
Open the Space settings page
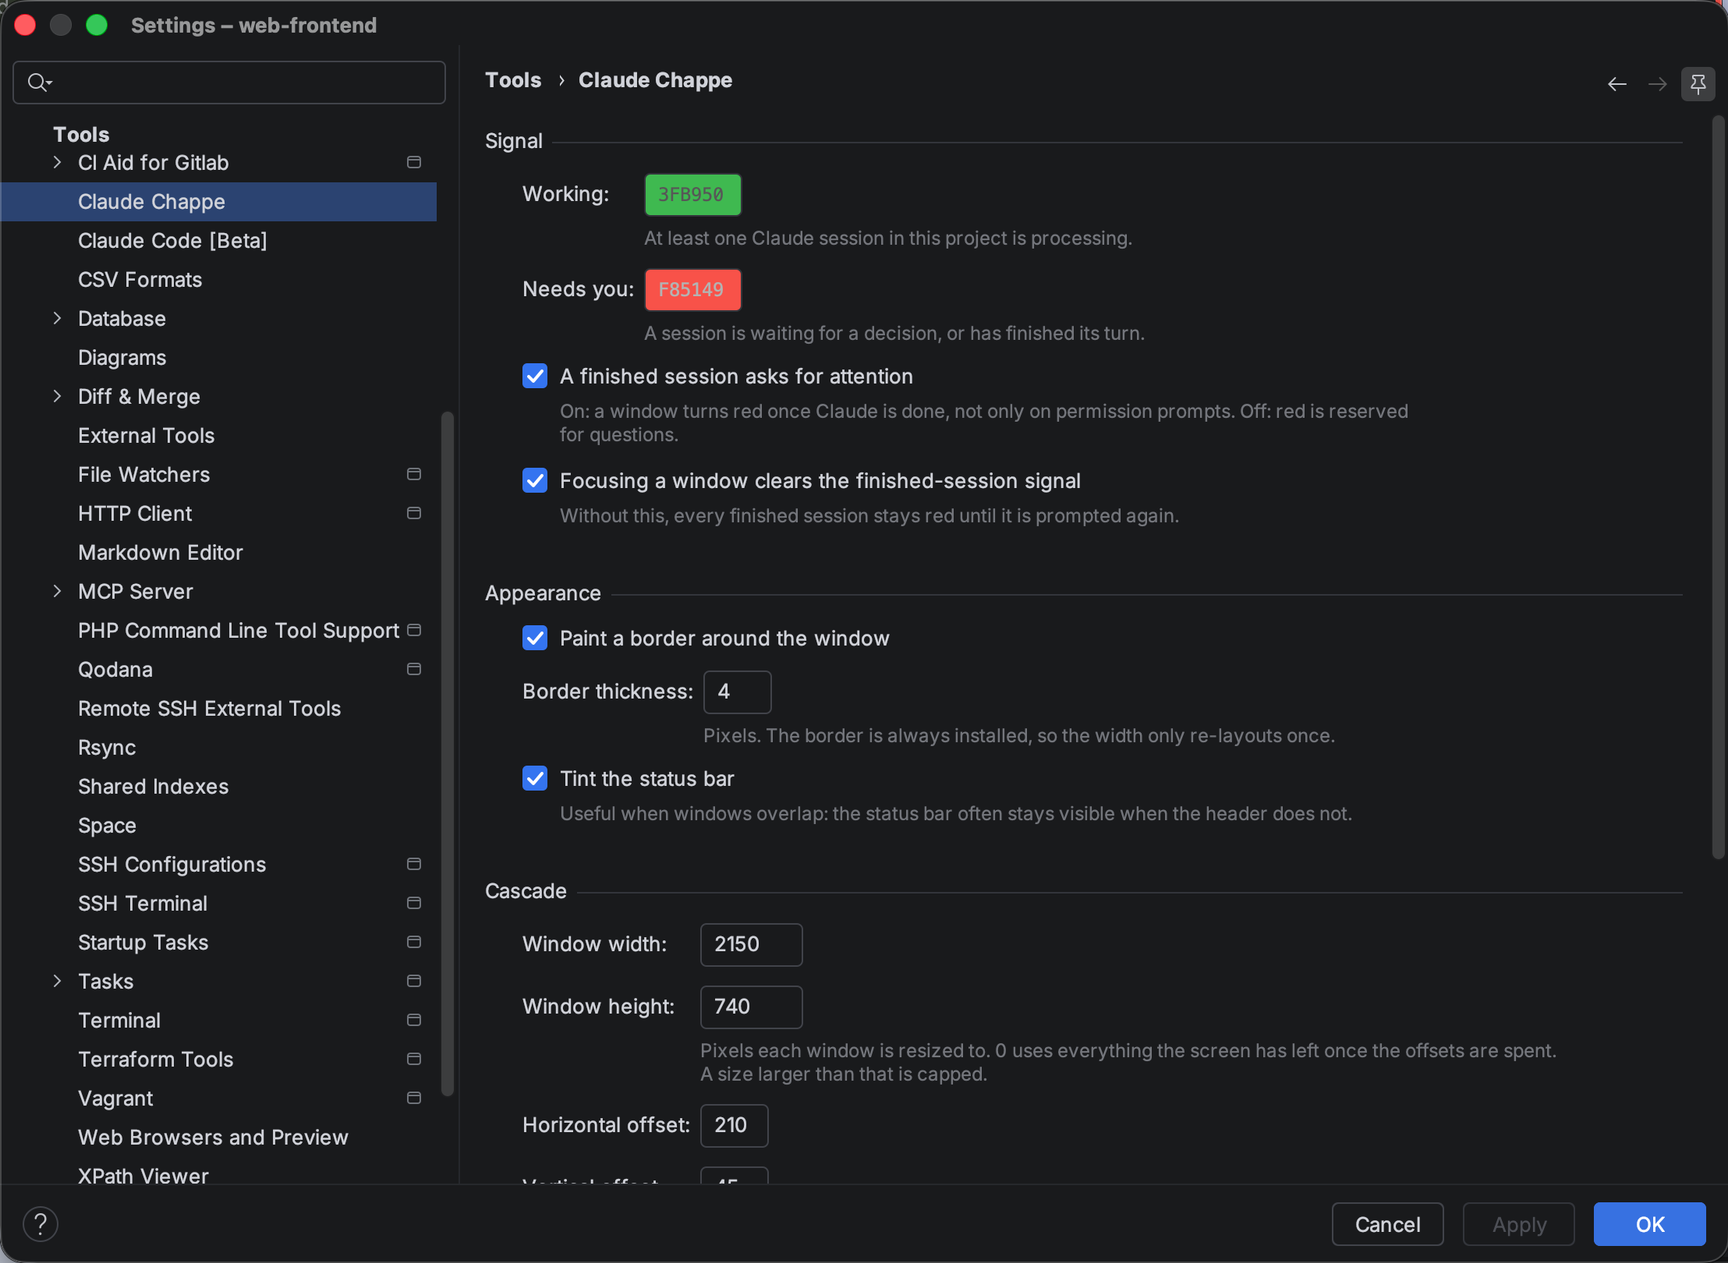click(107, 825)
